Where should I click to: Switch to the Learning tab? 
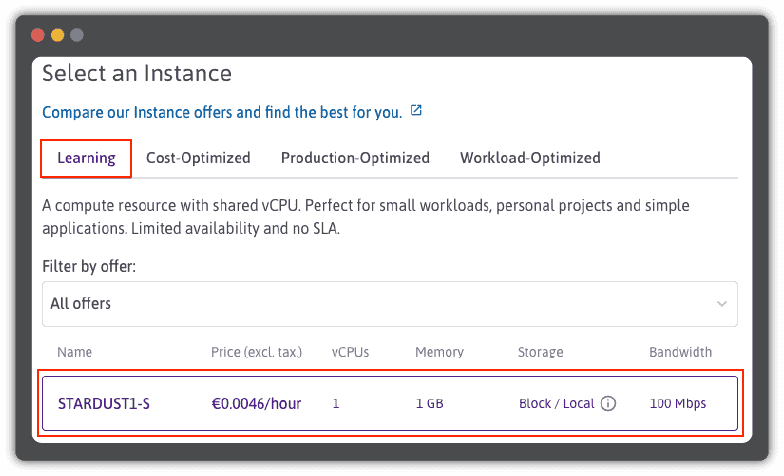(x=86, y=158)
